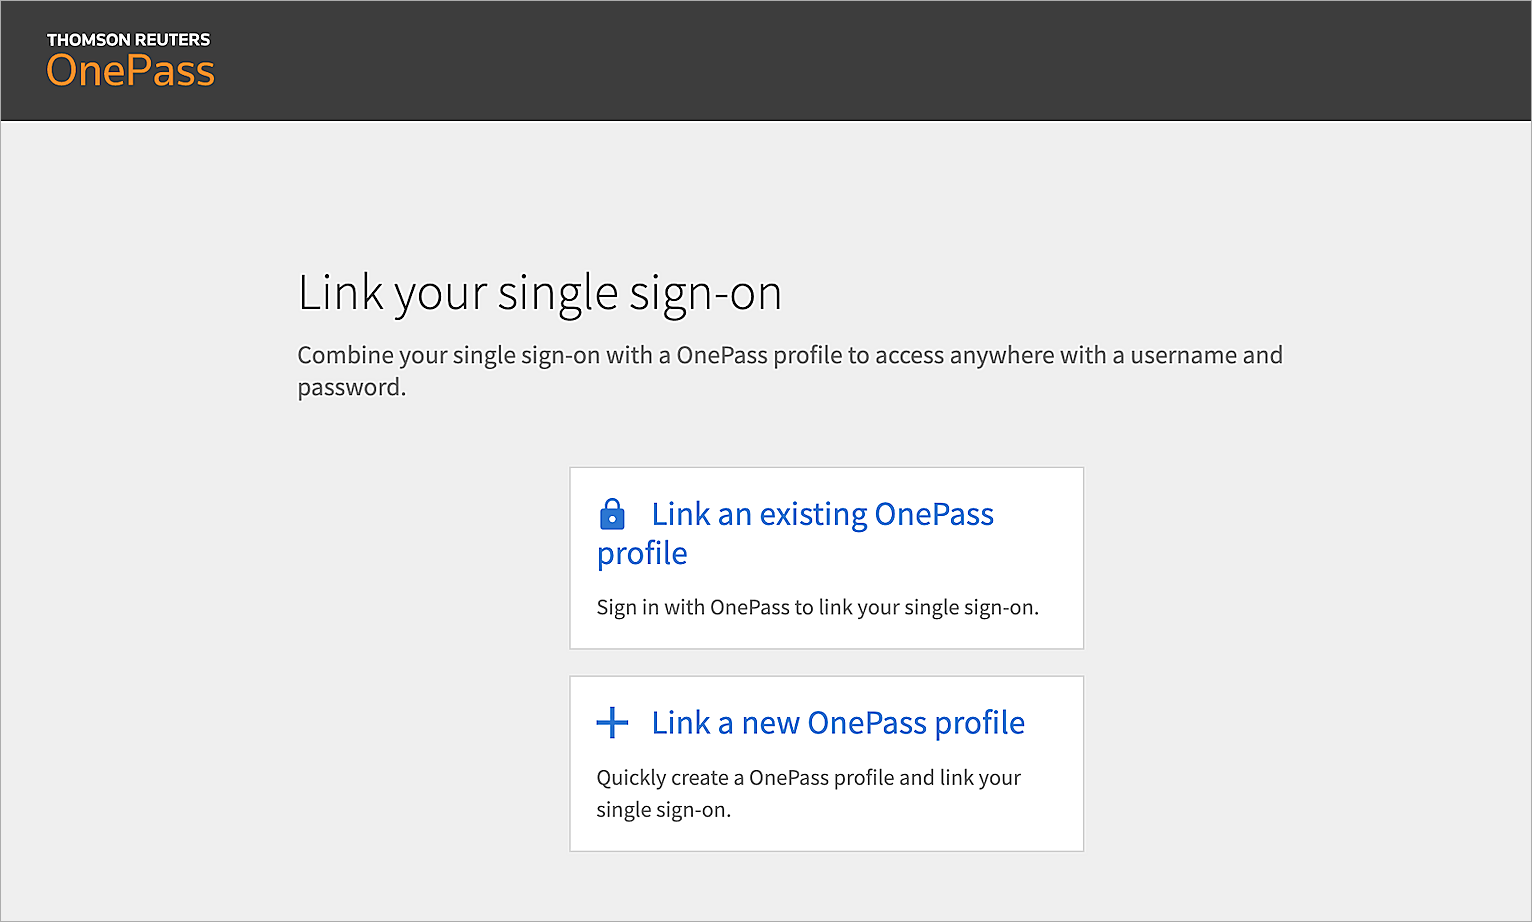Click the "single sign-on." line in the new-profile card
The width and height of the screenshot is (1532, 922).
(663, 810)
